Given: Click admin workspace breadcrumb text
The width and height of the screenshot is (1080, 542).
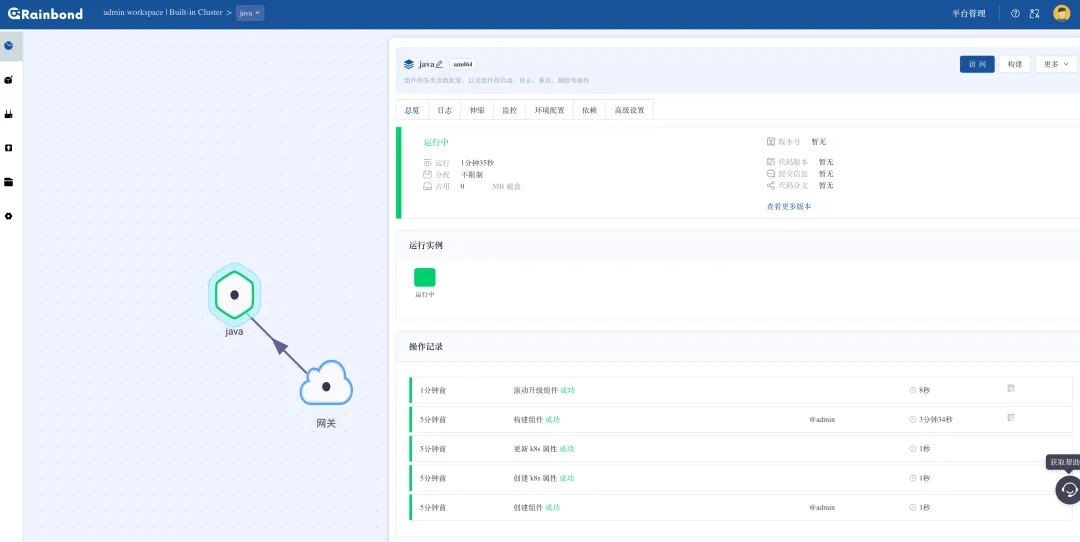Looking at the screenshot, I should click(x=133, y=13).
